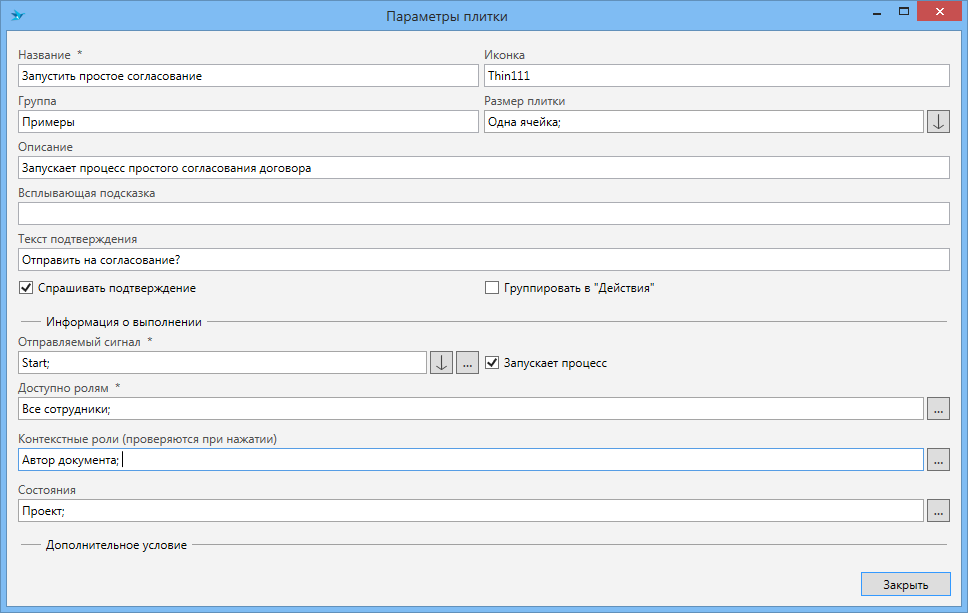Click the 'Текст подтверждения' input field
This screenshot has height=613, width=968.
pos(483,260)
